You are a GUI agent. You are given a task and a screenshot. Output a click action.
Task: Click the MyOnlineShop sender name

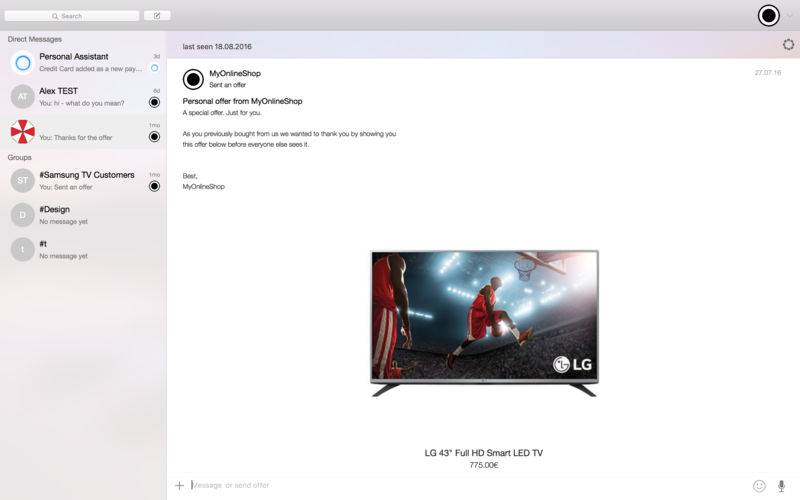coord(235,73)
